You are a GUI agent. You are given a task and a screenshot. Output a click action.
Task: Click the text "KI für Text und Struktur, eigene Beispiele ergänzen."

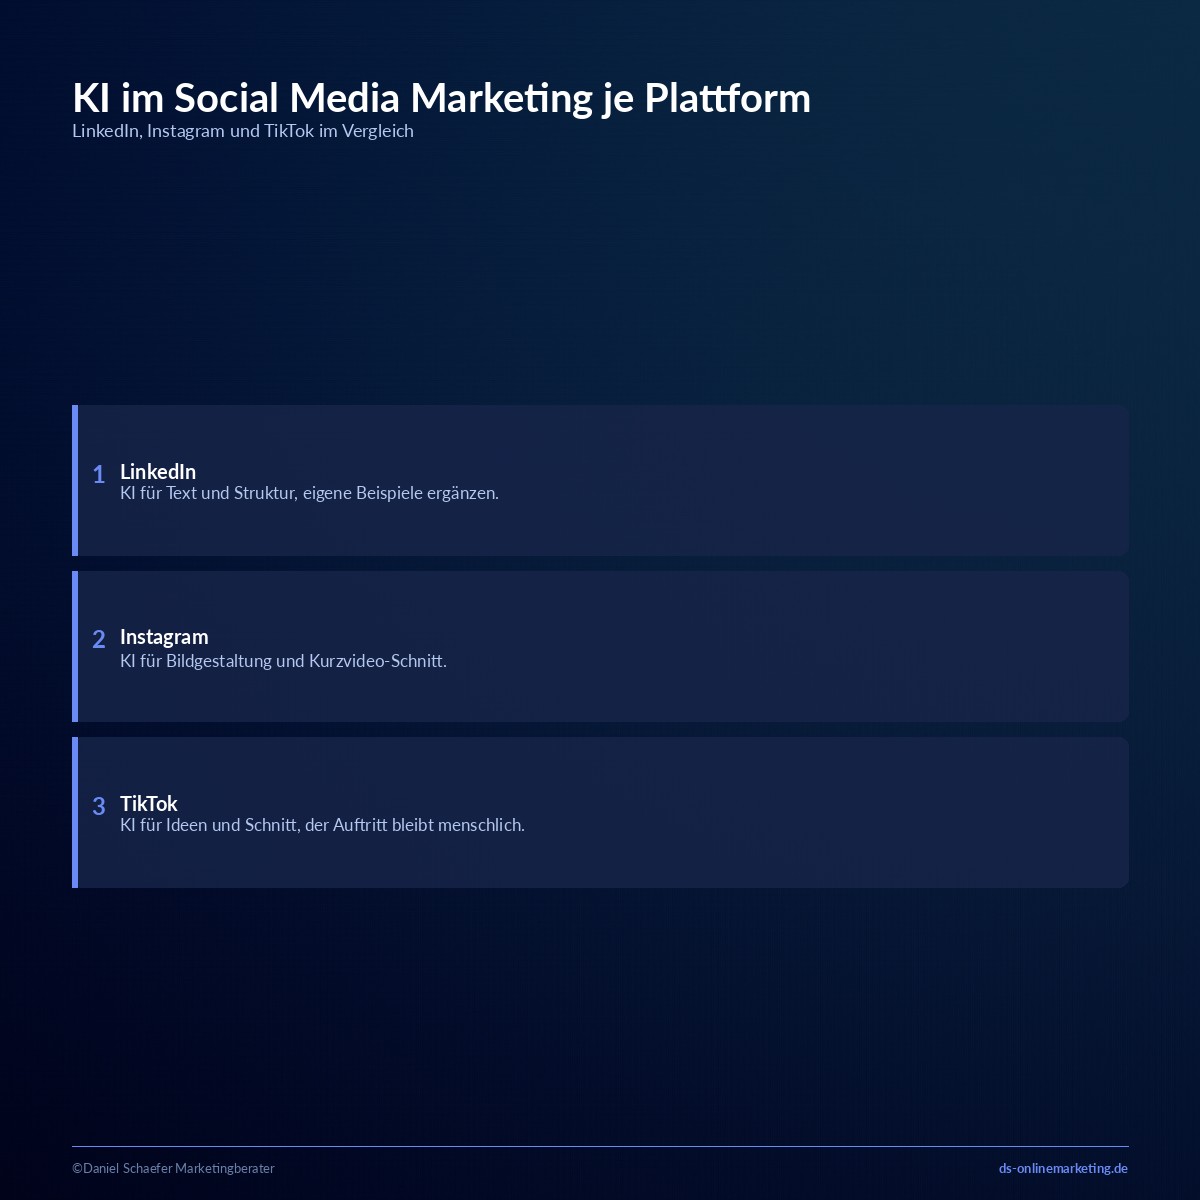[309, 493]
